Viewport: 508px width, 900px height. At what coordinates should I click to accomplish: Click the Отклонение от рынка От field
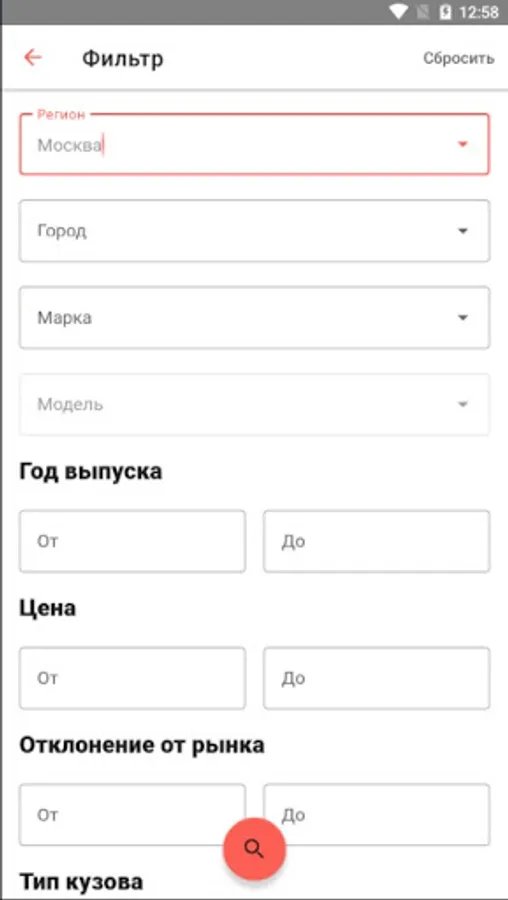pos(133,814)
